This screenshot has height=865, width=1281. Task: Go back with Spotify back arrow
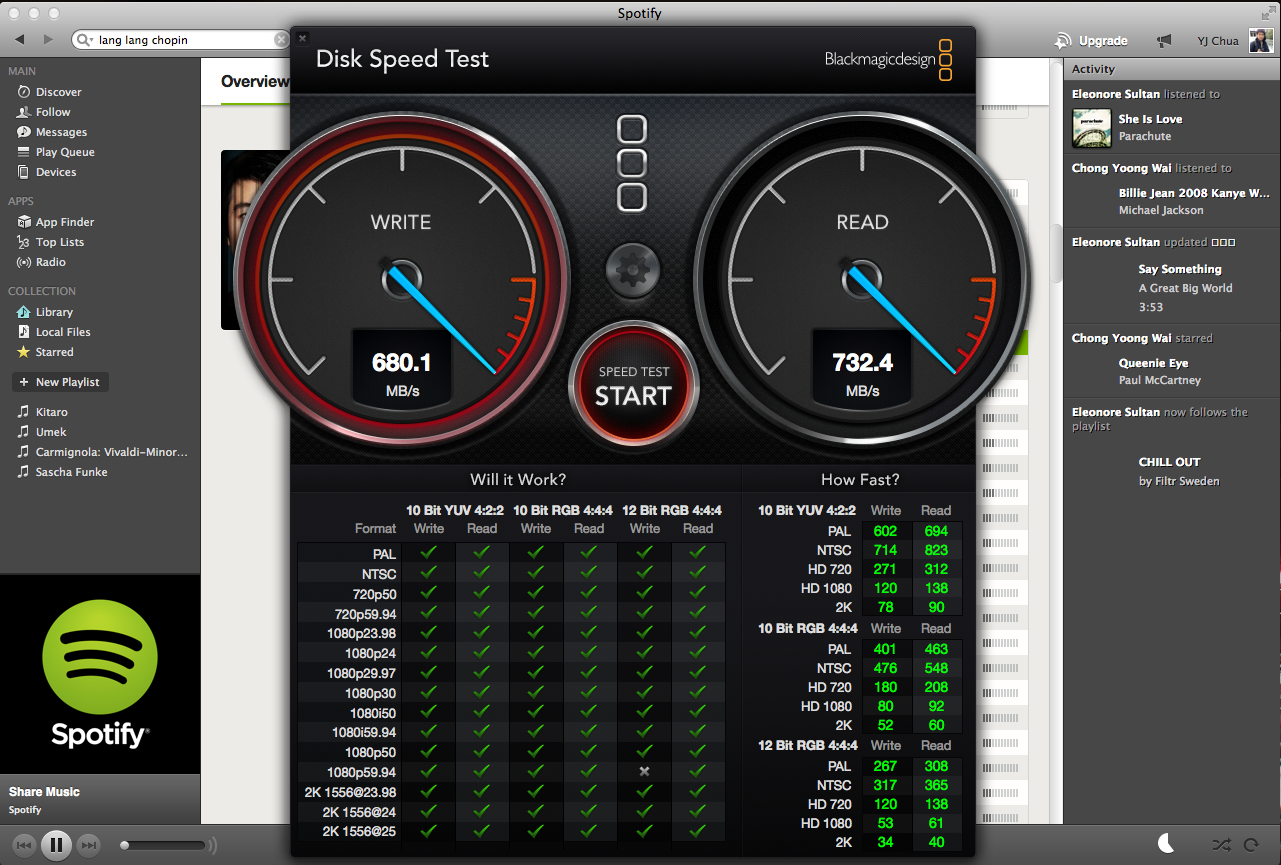click(20, 40)
